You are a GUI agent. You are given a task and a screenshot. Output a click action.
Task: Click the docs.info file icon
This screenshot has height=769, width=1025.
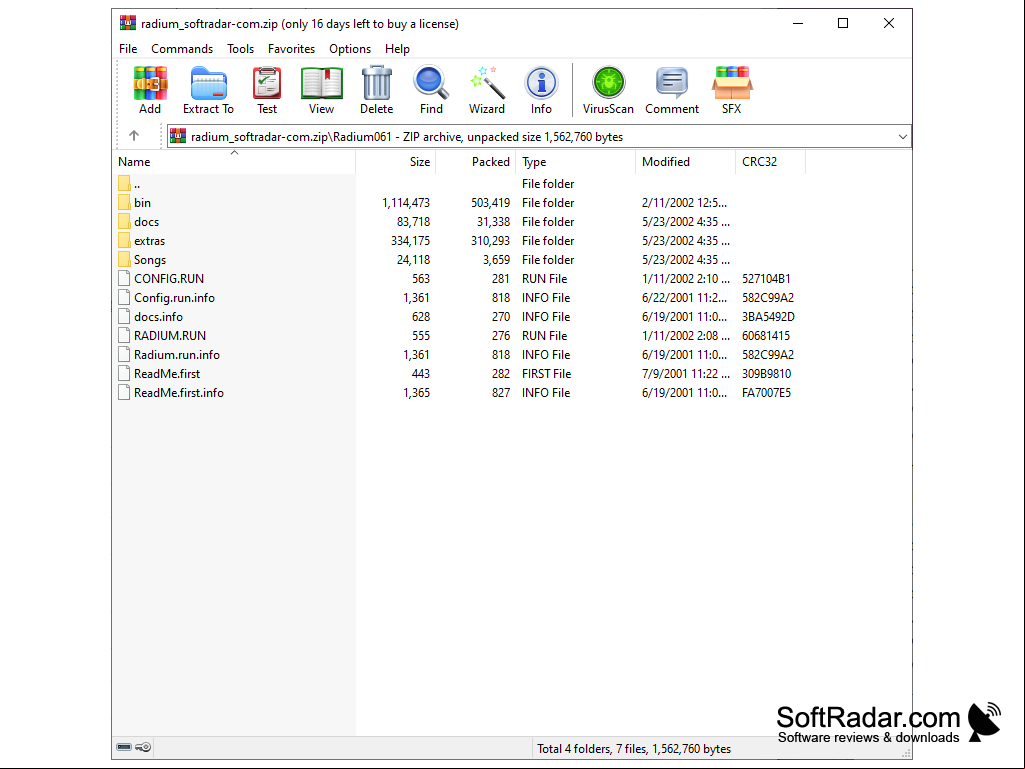tap(124, 316)
